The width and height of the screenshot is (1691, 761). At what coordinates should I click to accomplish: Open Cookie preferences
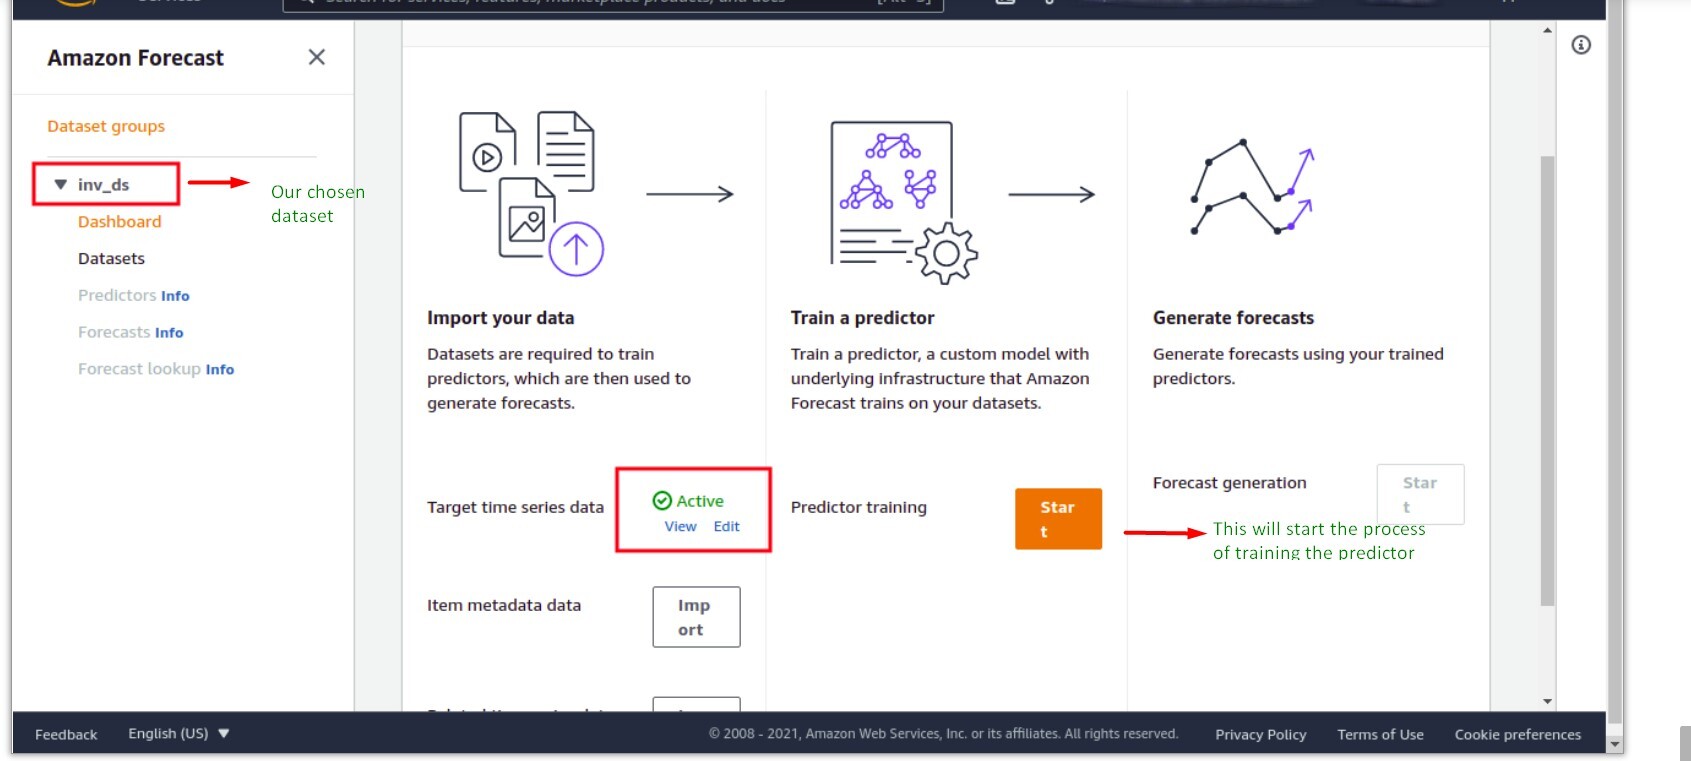click(1517, 734)
